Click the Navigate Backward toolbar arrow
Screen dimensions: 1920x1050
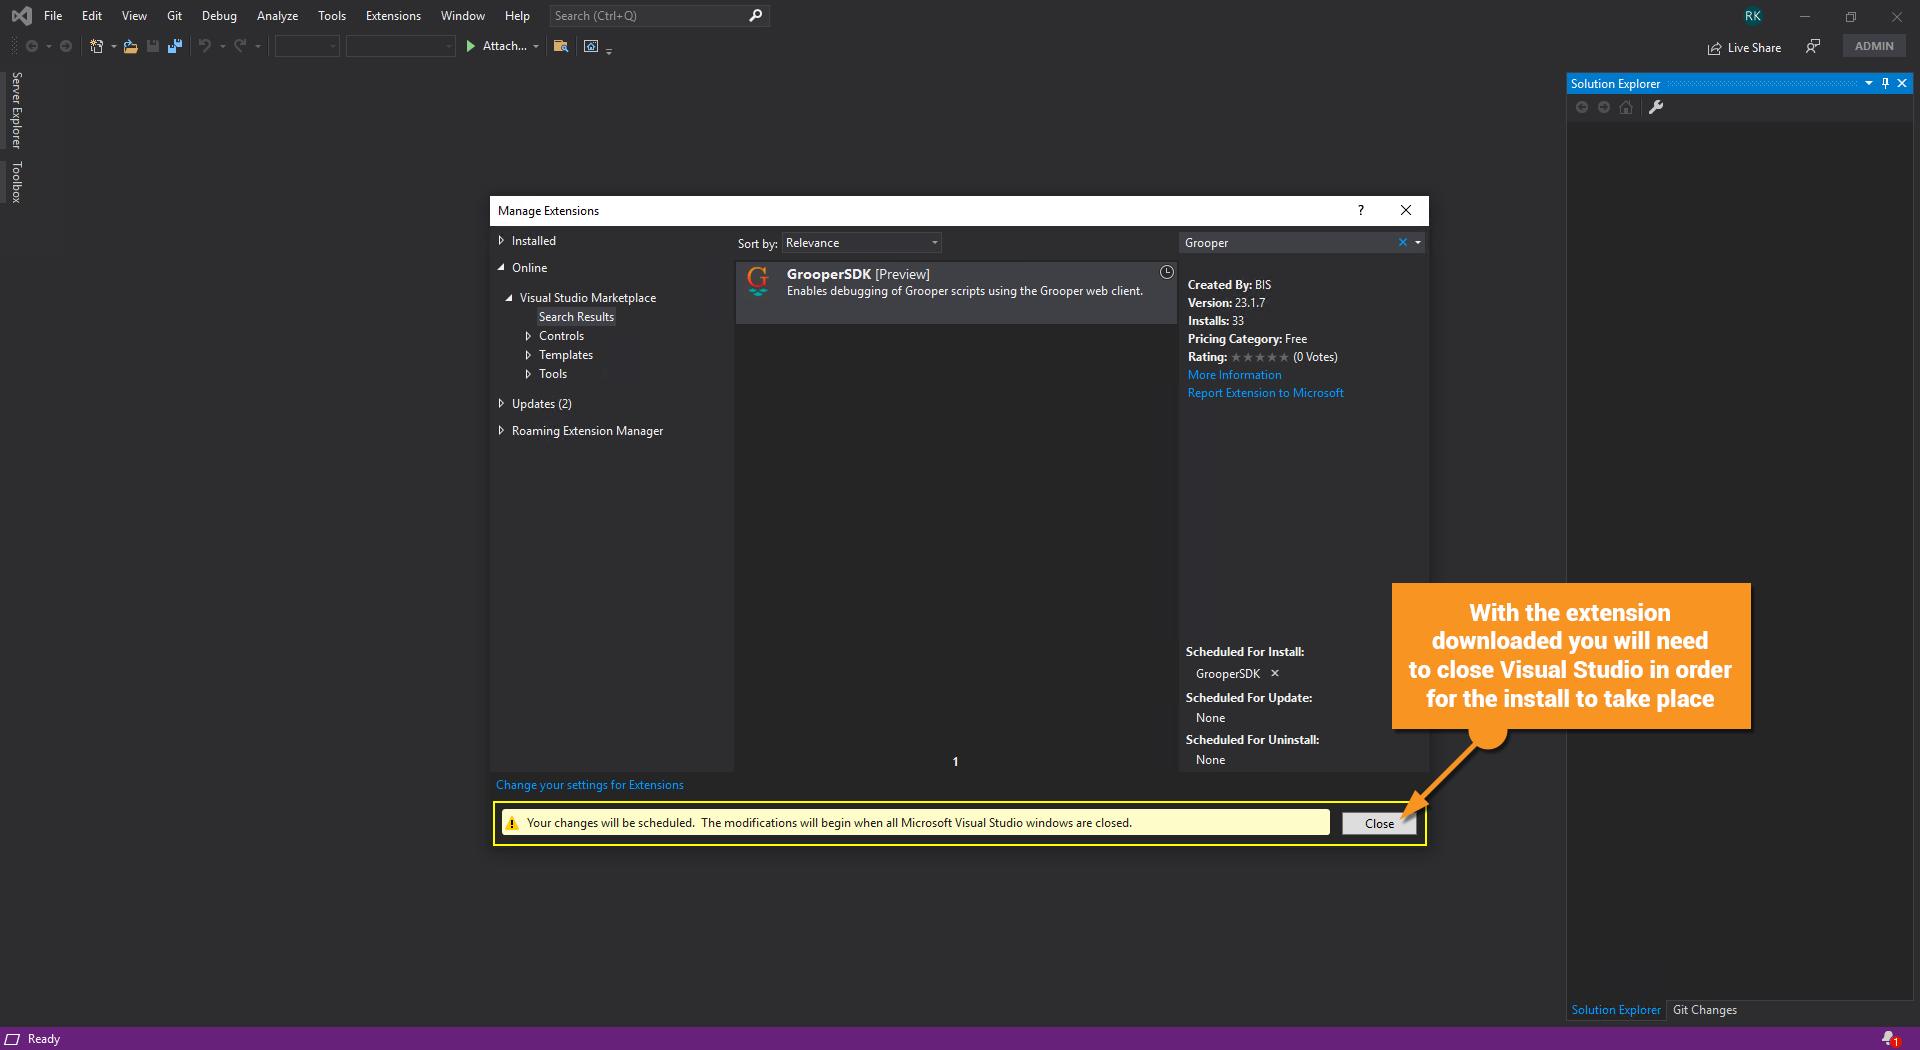coord(32,46)
